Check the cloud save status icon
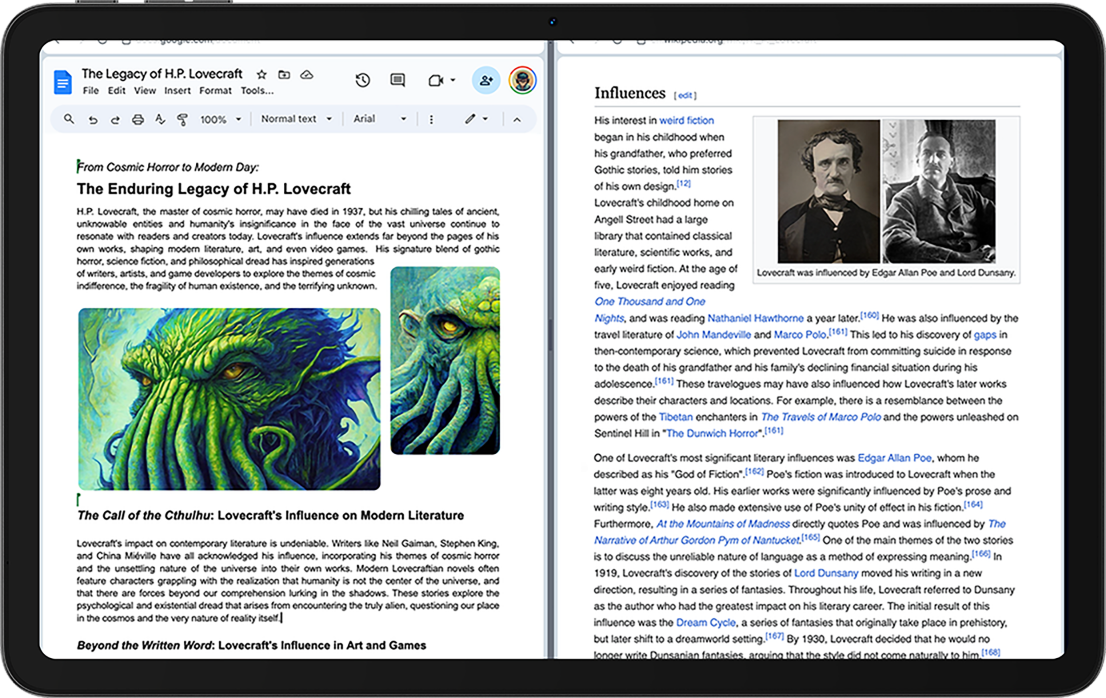Screen dimensions: 1106x698 [307, 74]
